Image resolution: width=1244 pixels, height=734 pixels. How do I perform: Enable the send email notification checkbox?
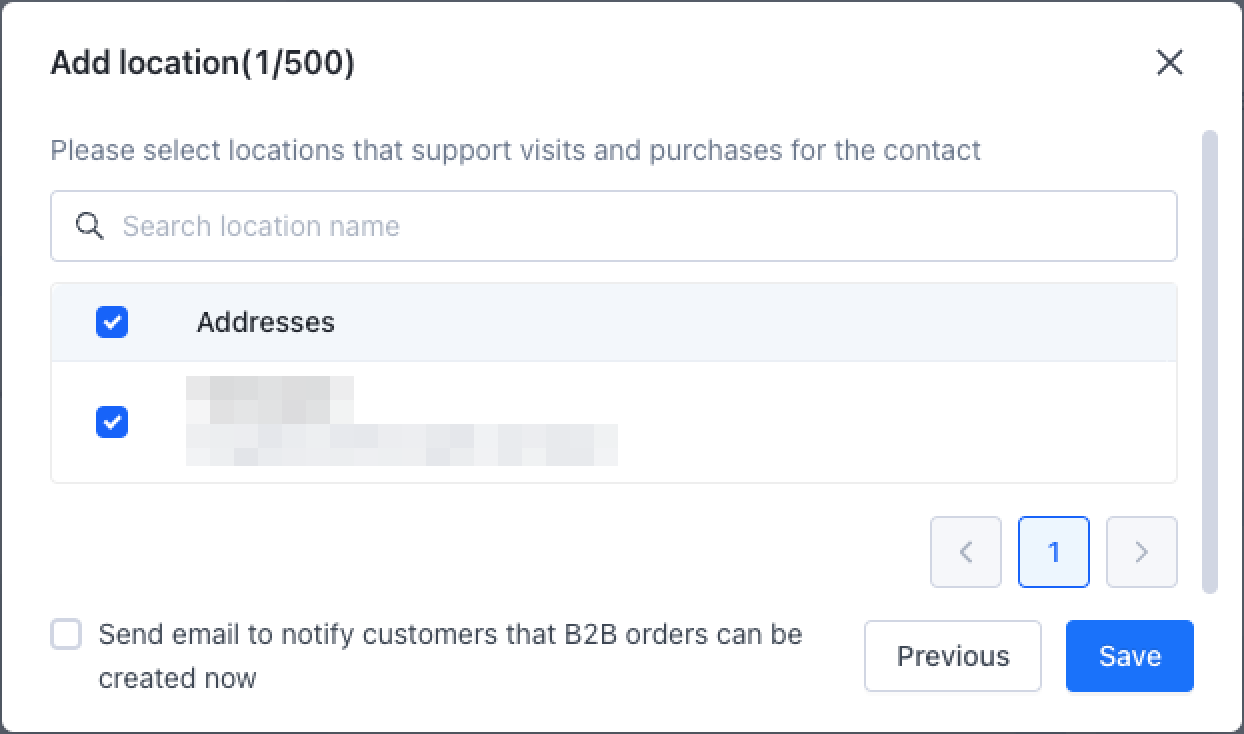66,635
